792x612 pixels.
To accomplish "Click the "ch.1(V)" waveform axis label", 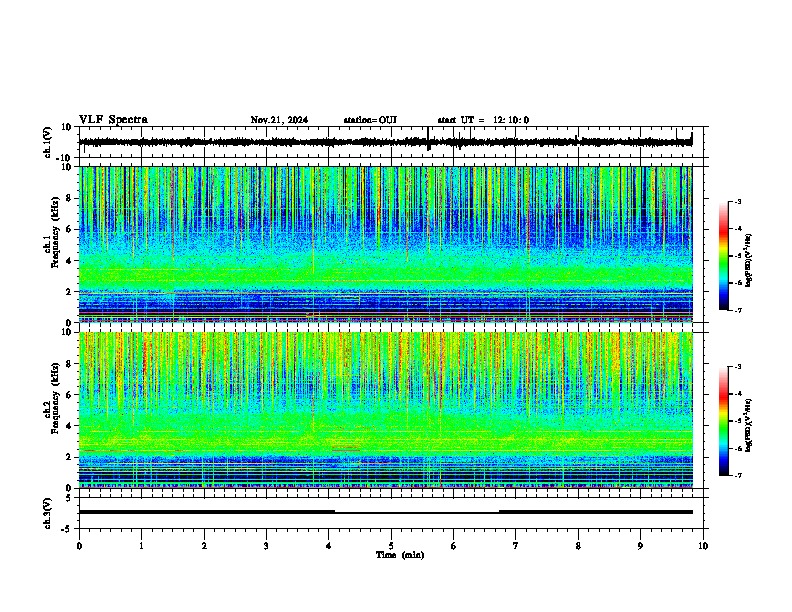I will pyautogui.click(x=48, y=142).
